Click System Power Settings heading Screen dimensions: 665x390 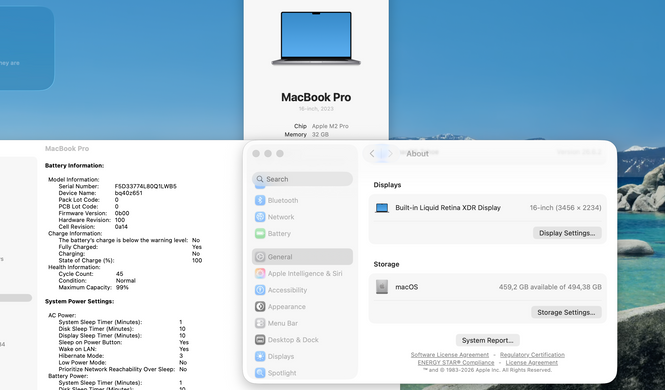[x=79, y=301]
